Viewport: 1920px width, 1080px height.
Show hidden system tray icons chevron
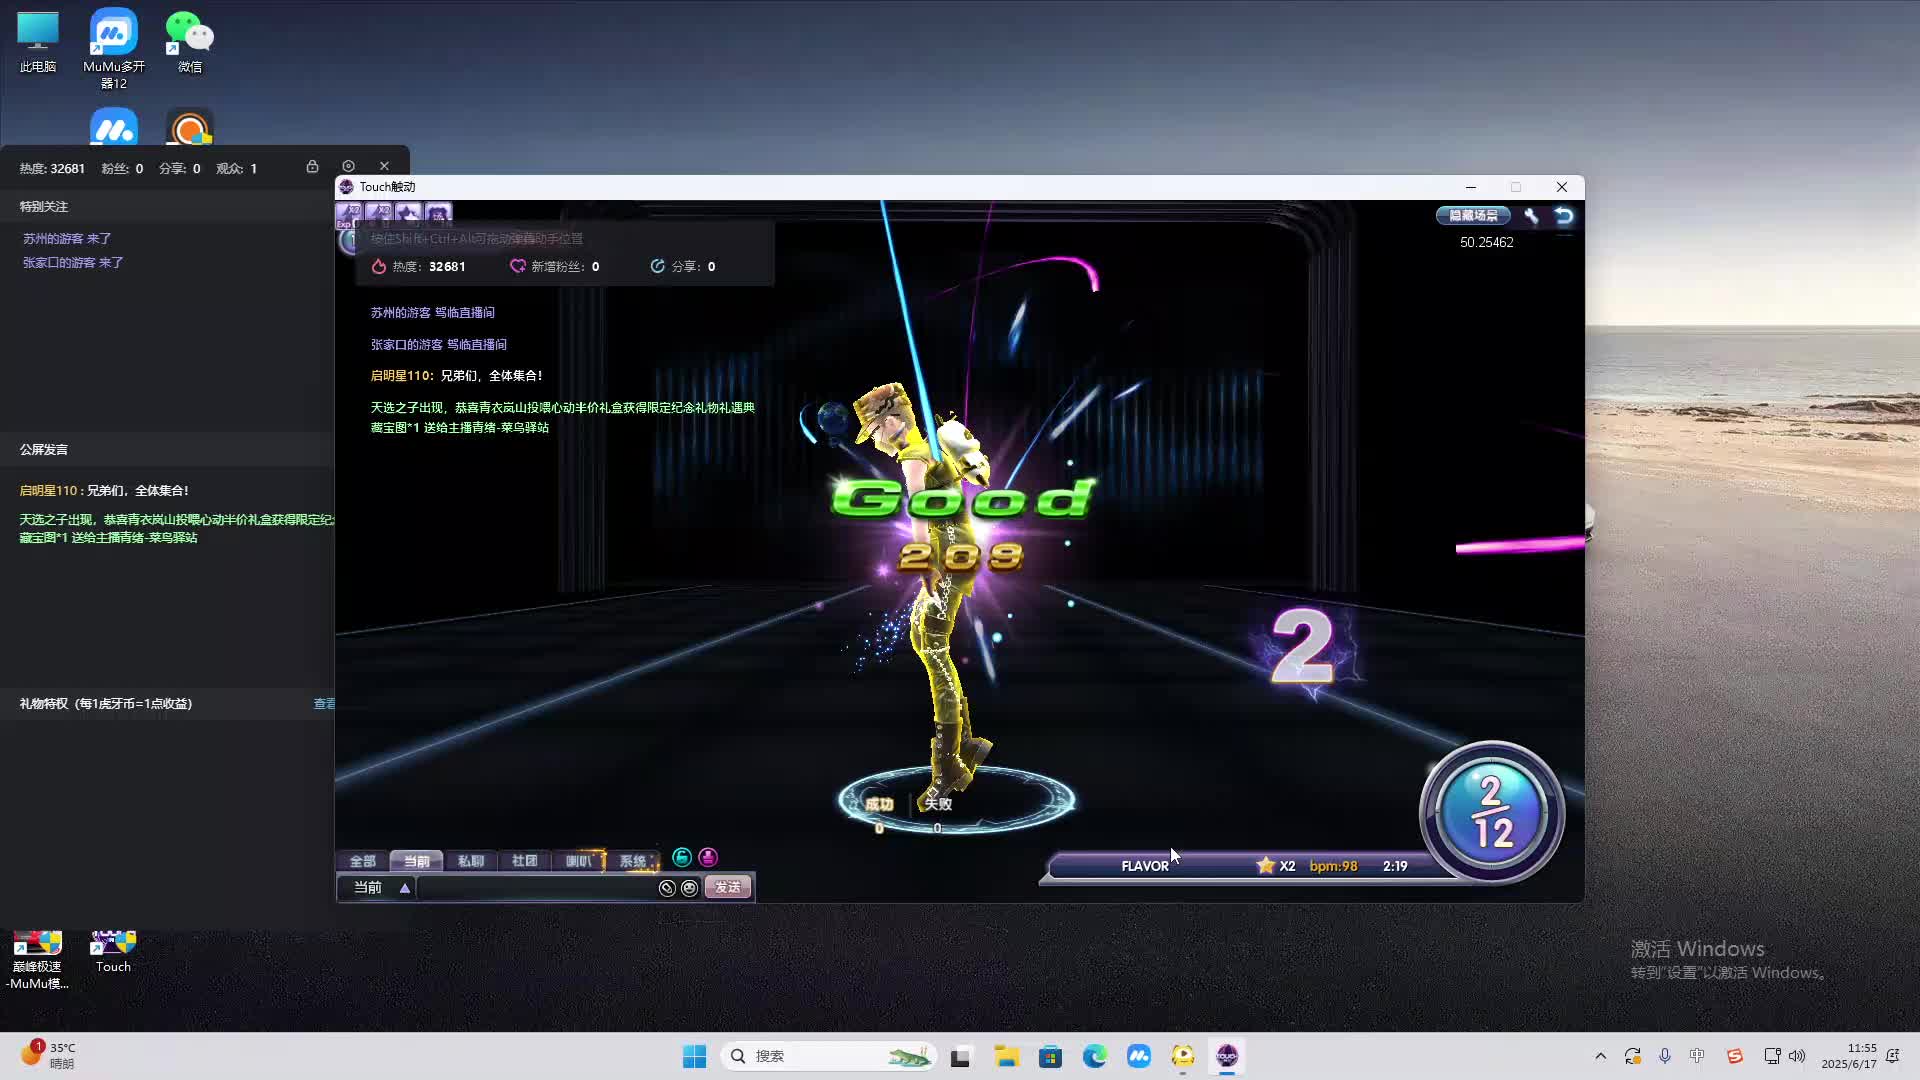[1600, 1056]
